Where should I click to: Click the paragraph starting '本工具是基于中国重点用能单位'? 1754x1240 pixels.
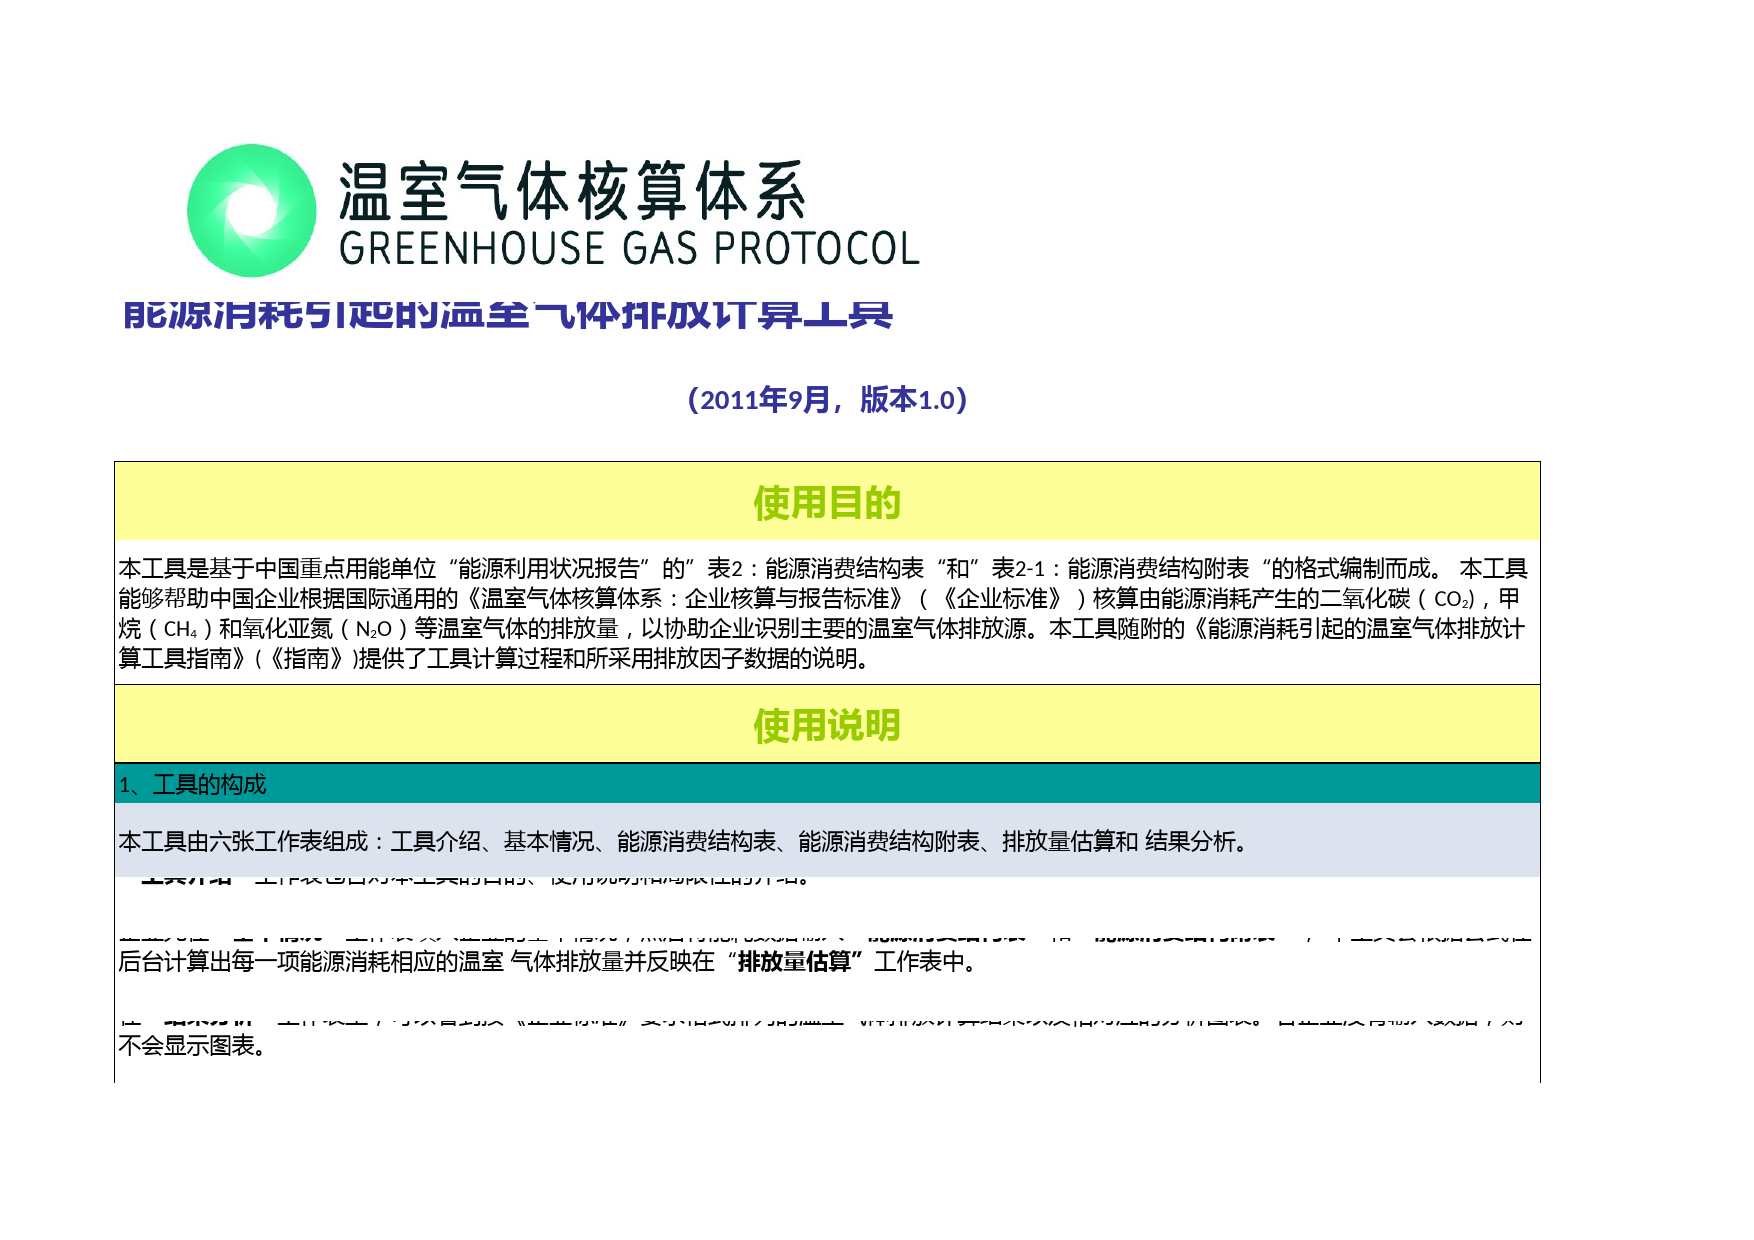823,613
